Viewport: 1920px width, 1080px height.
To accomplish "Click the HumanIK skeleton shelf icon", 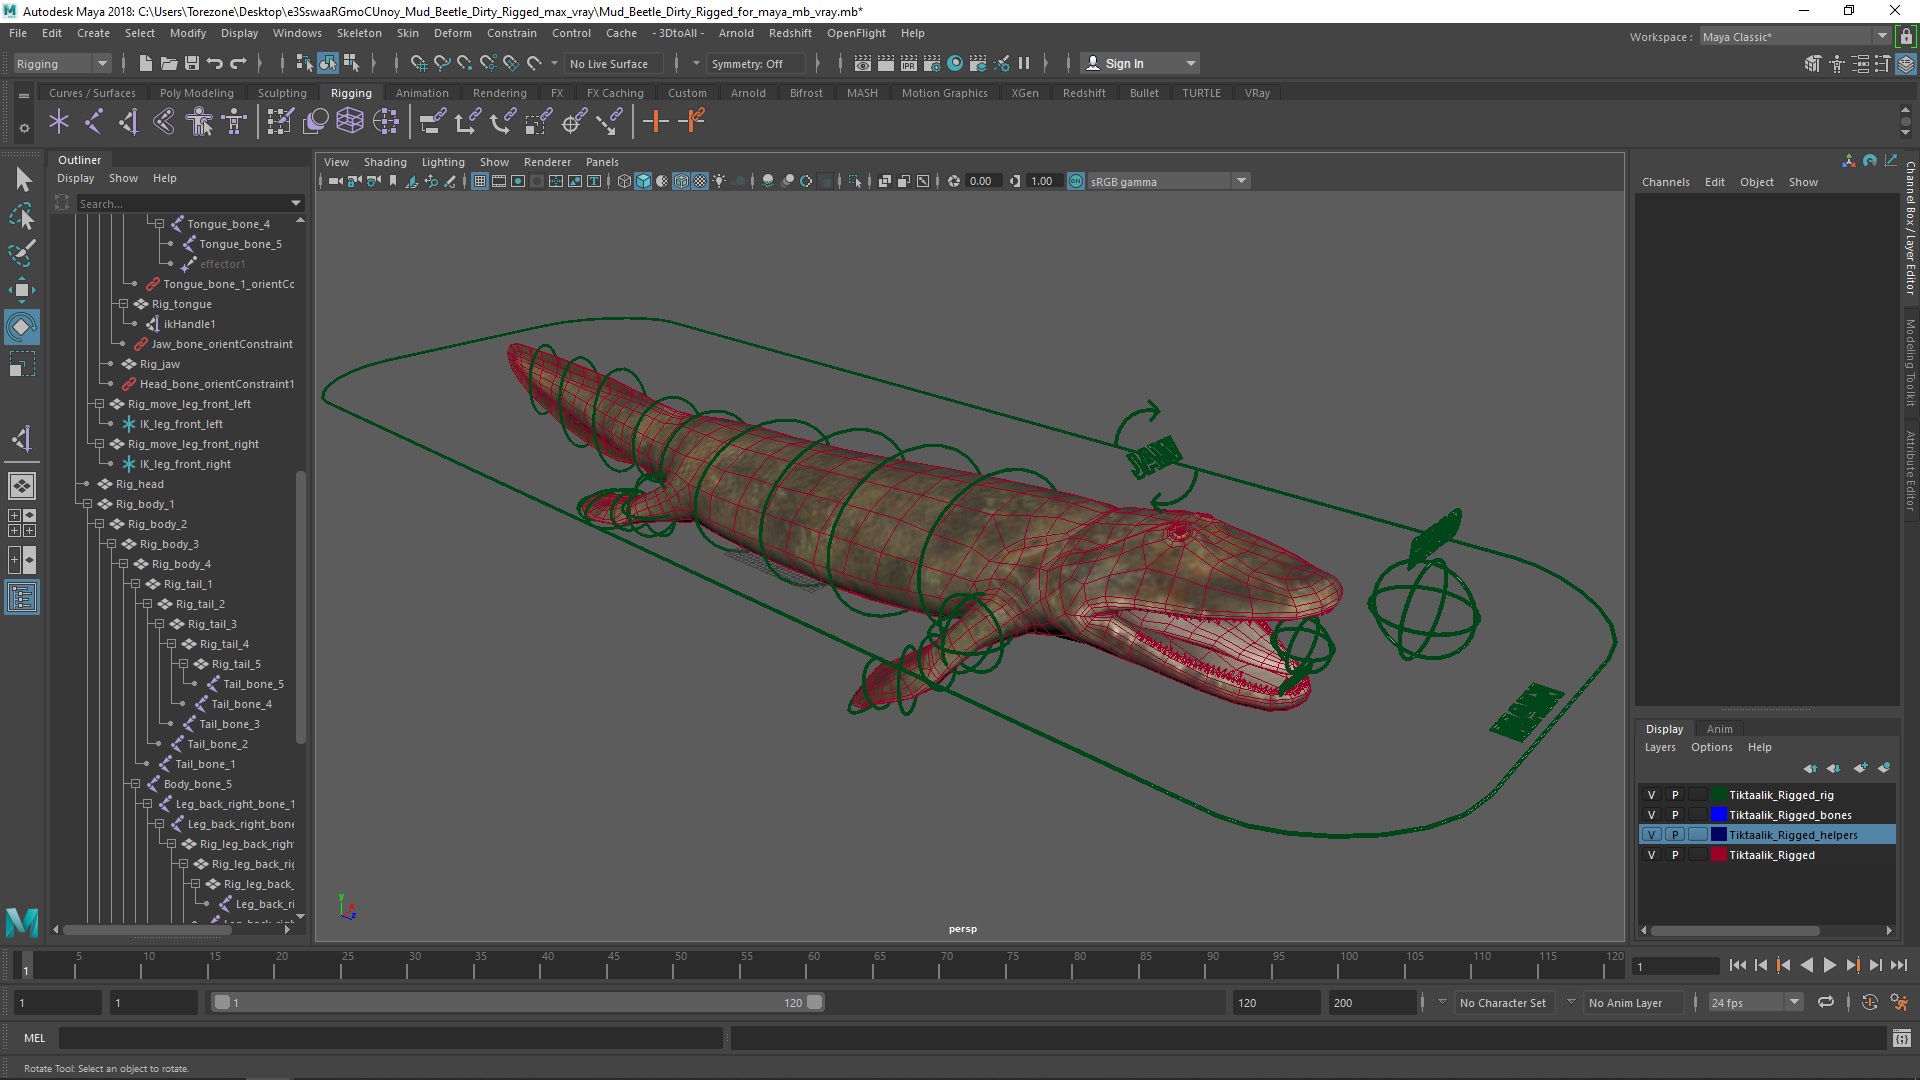I will [235, 122].
